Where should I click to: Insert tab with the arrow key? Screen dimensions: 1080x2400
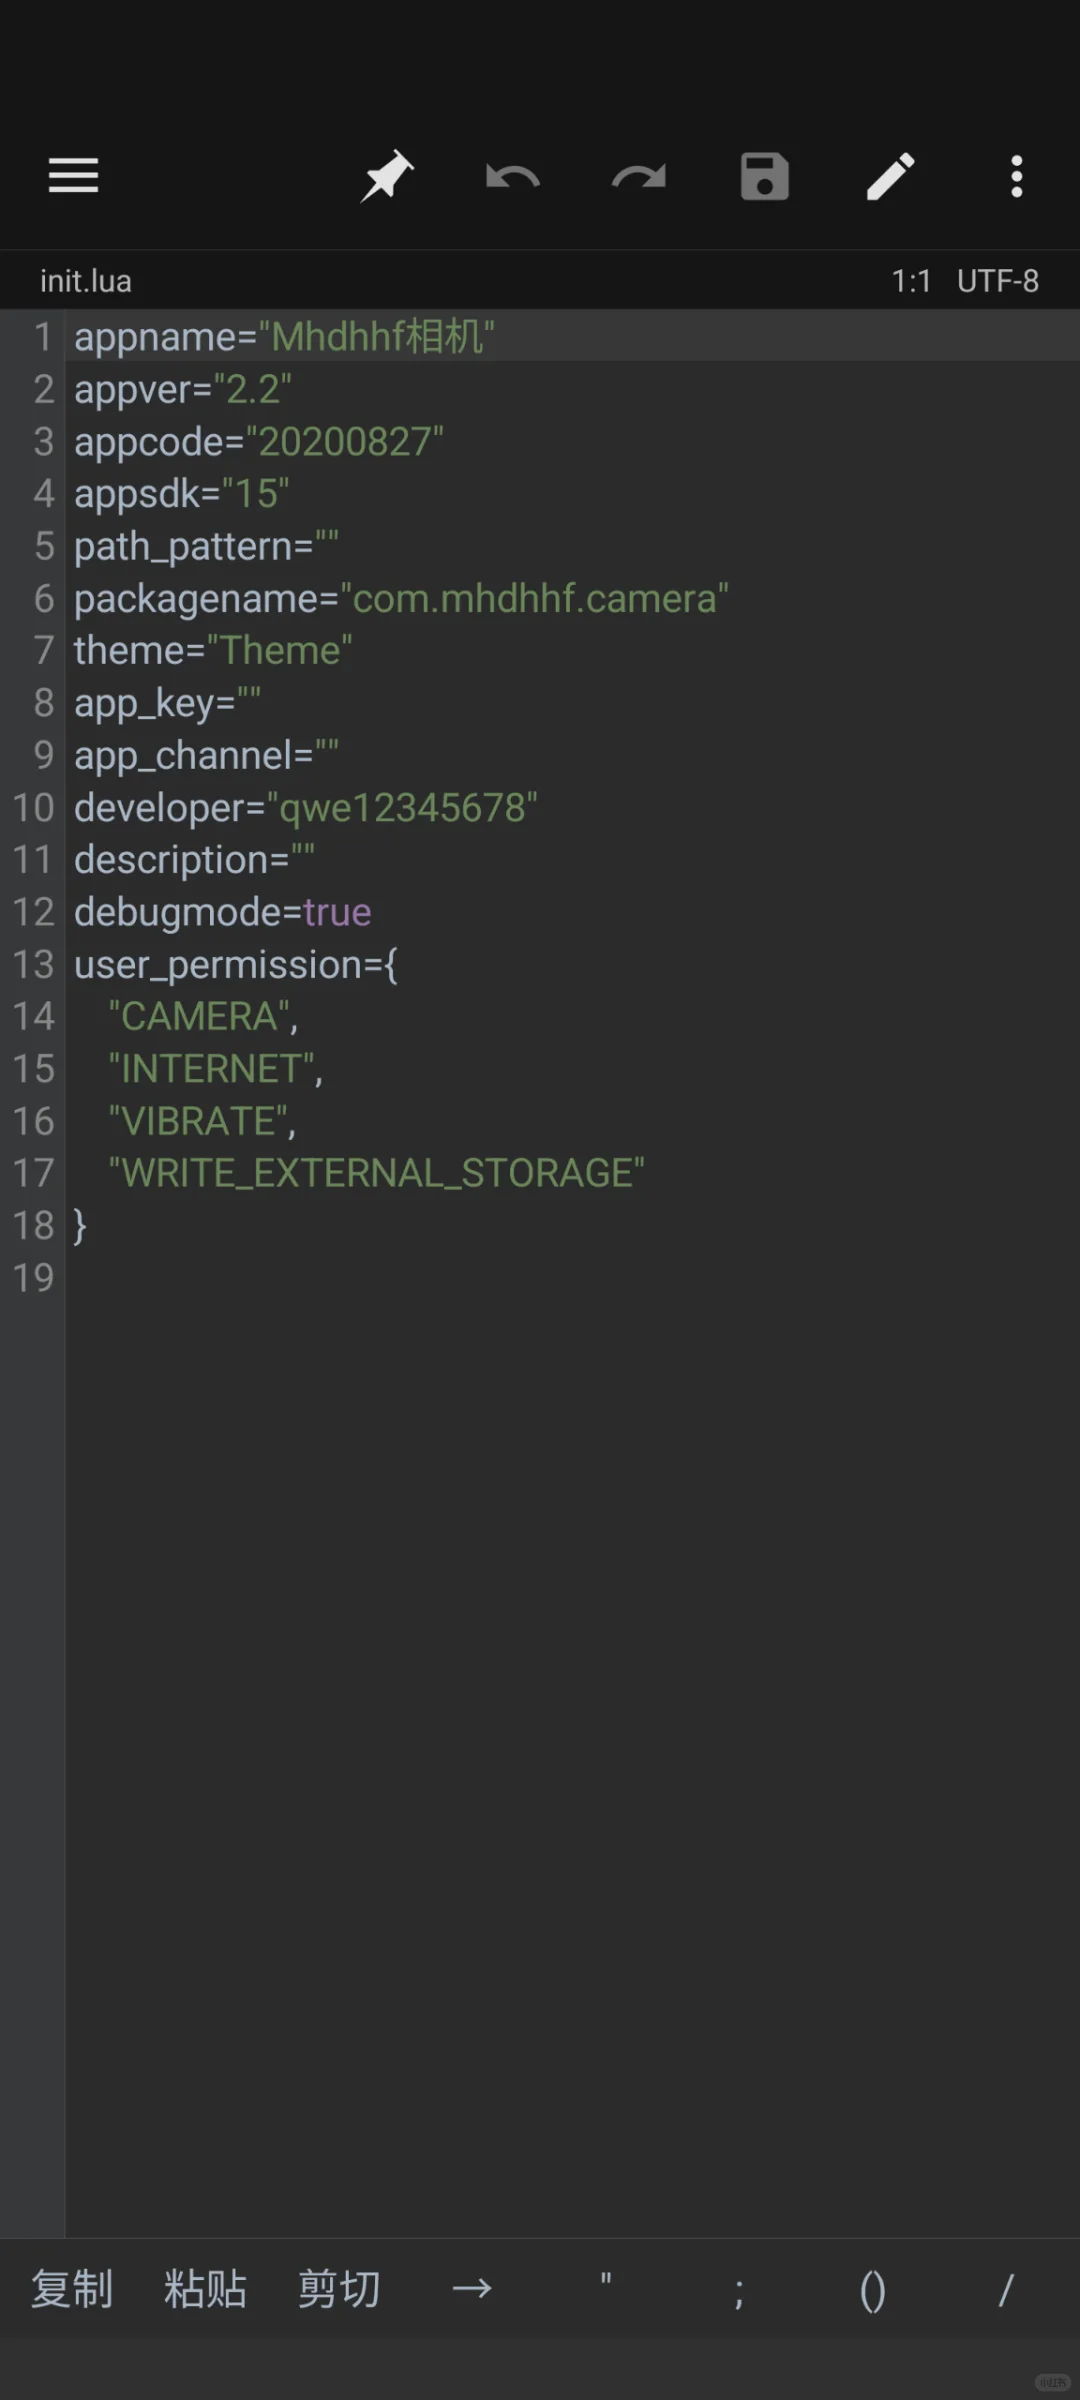(472, 2288)
